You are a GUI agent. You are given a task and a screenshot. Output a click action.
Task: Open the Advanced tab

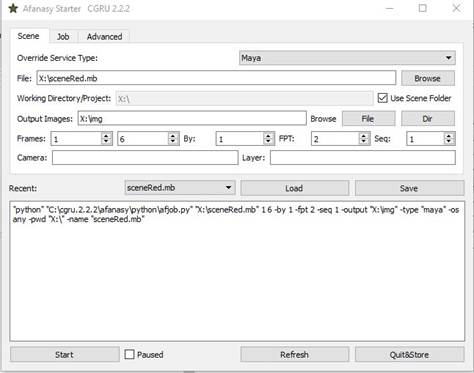pos(104,37)
